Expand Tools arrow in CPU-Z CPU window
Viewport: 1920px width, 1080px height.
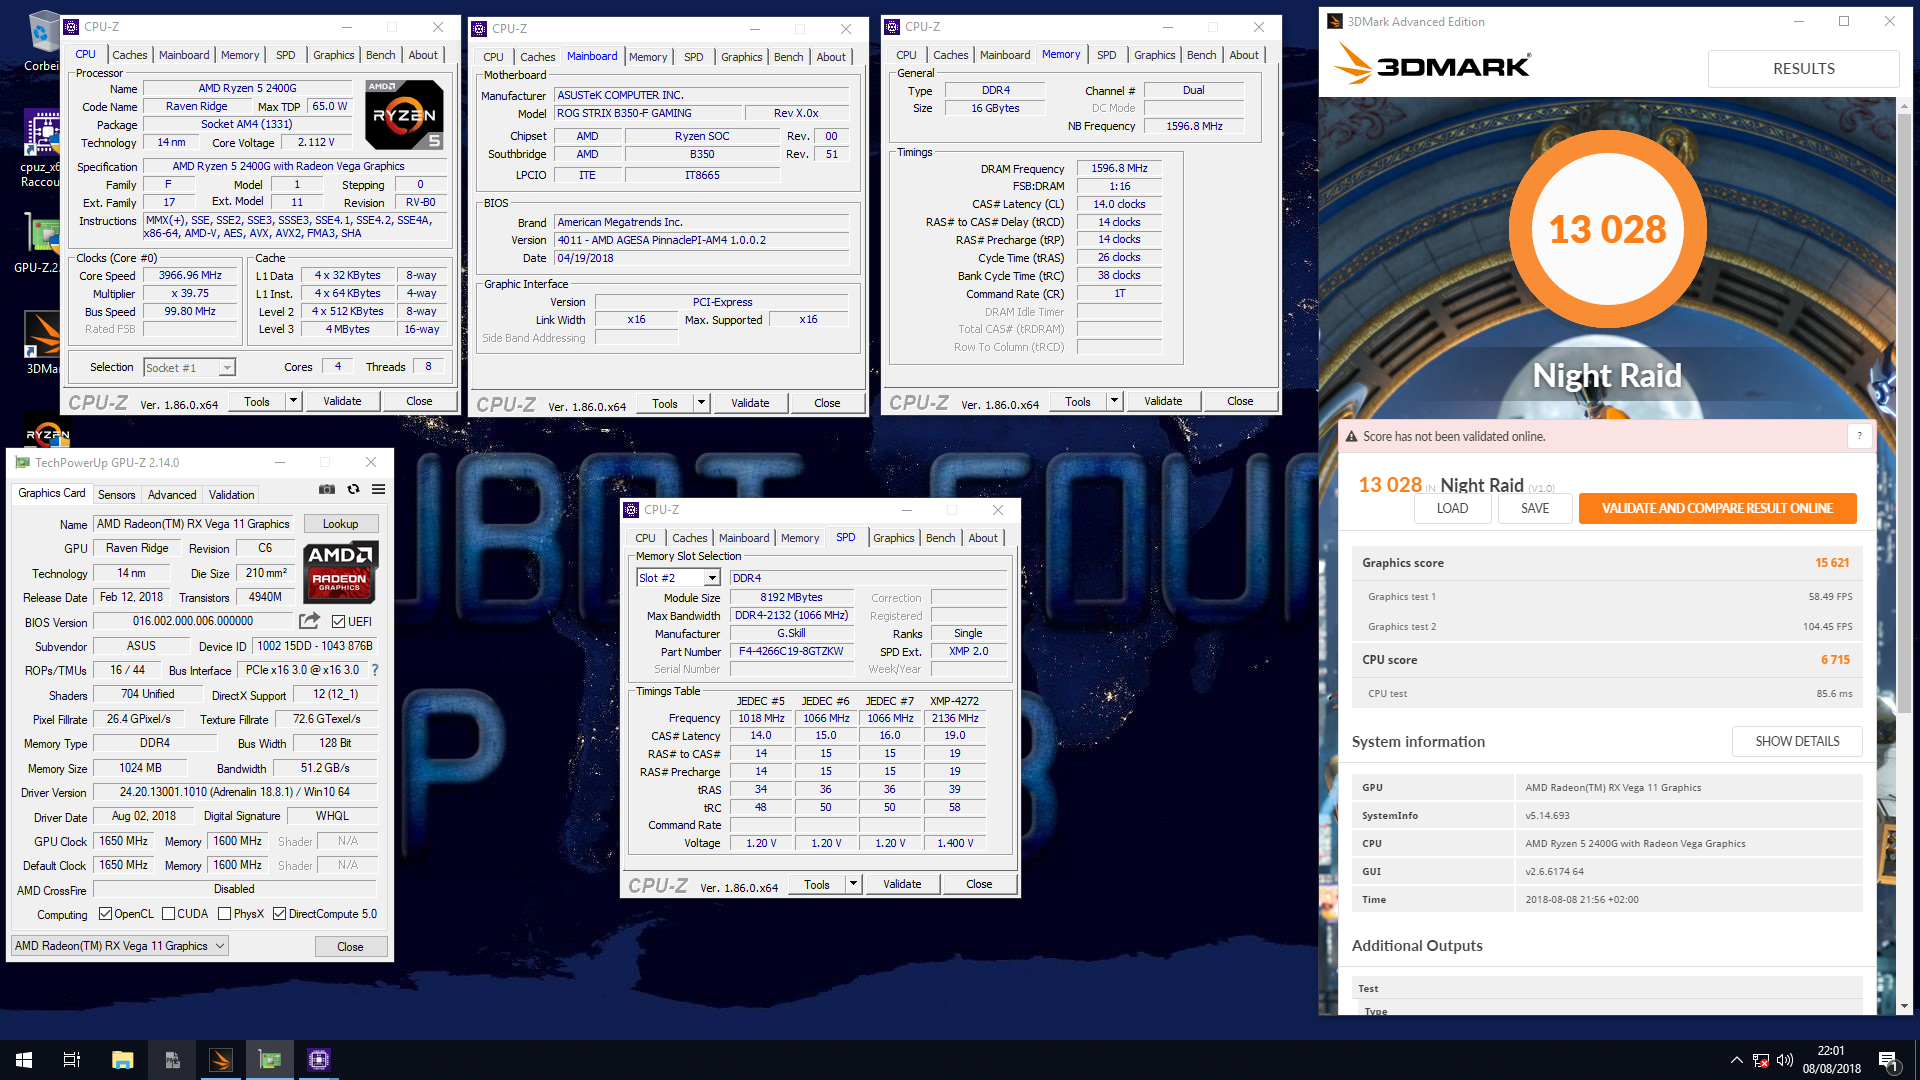tap(293, 401)
